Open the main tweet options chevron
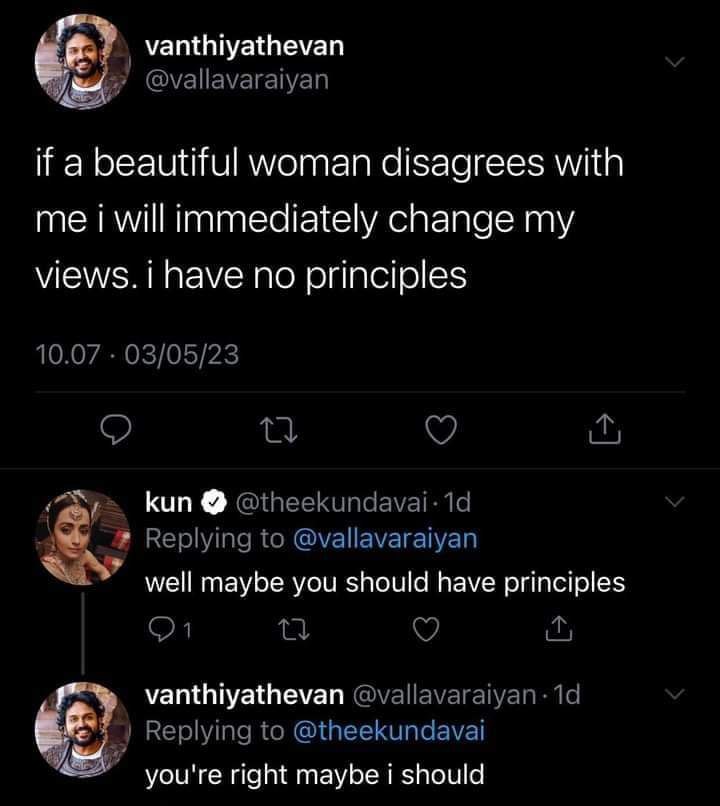 pyautogui.click(x=677, y=62)
